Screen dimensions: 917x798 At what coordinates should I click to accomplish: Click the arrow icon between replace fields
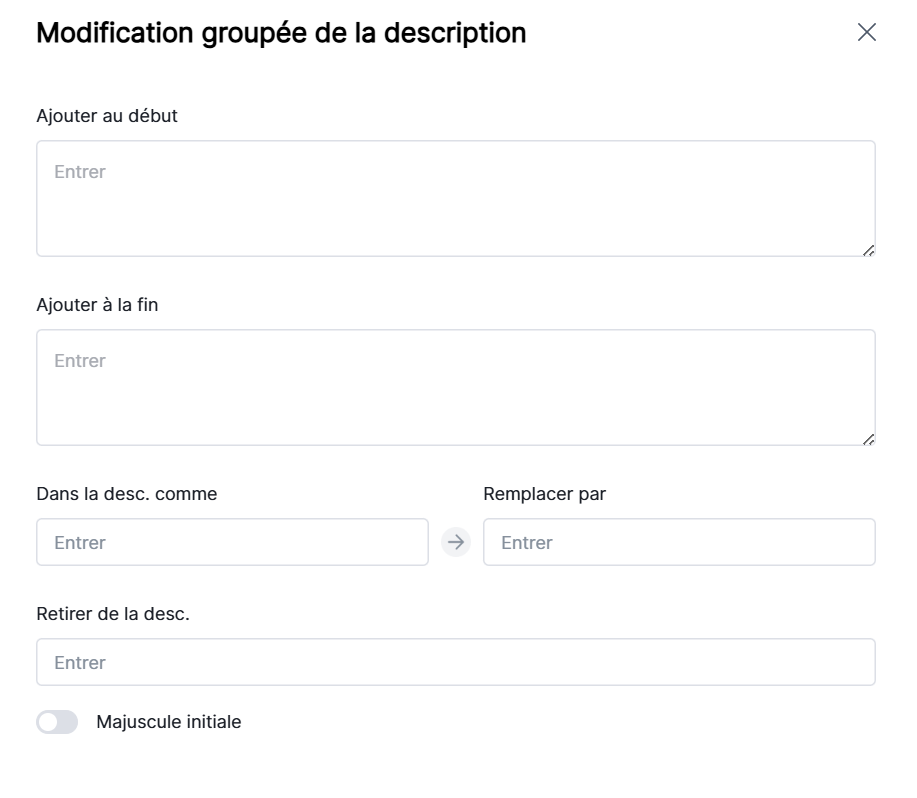point(456,542)
